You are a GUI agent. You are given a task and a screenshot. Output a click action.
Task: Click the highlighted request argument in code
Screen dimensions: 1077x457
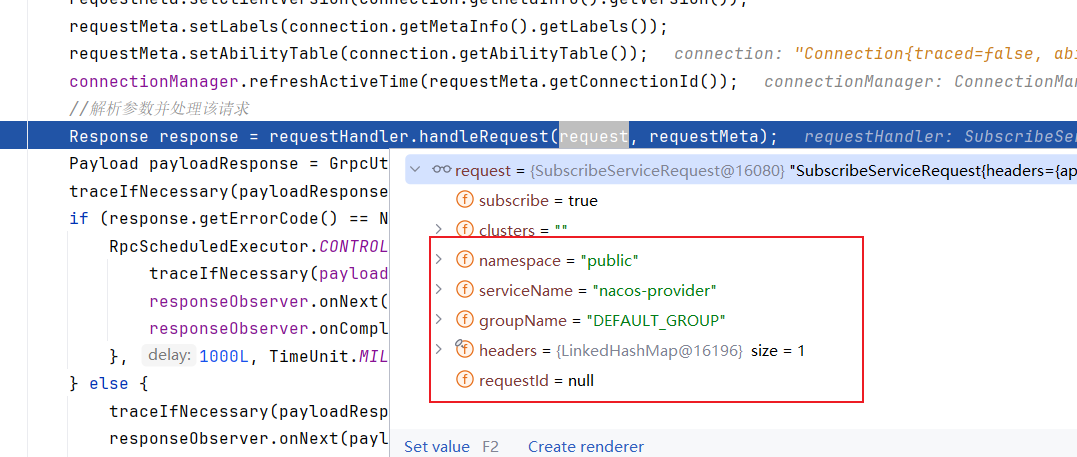[x=593, y=136]
